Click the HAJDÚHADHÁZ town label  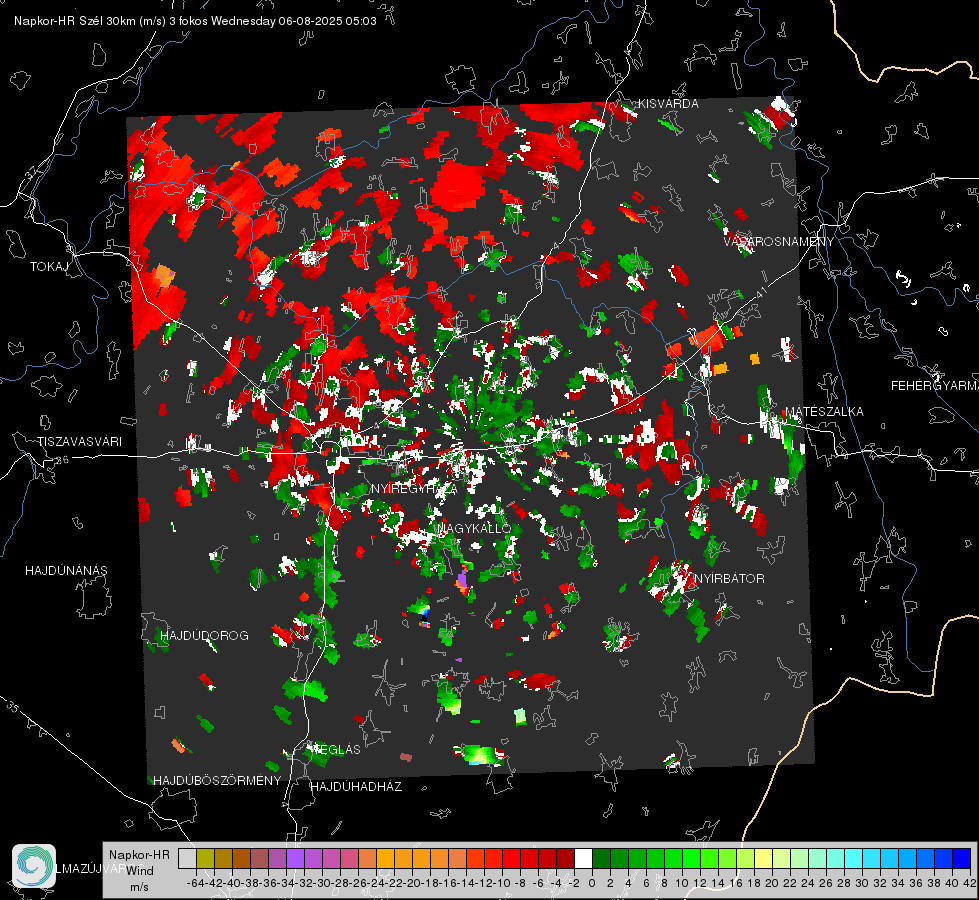[x=356, y=787]
